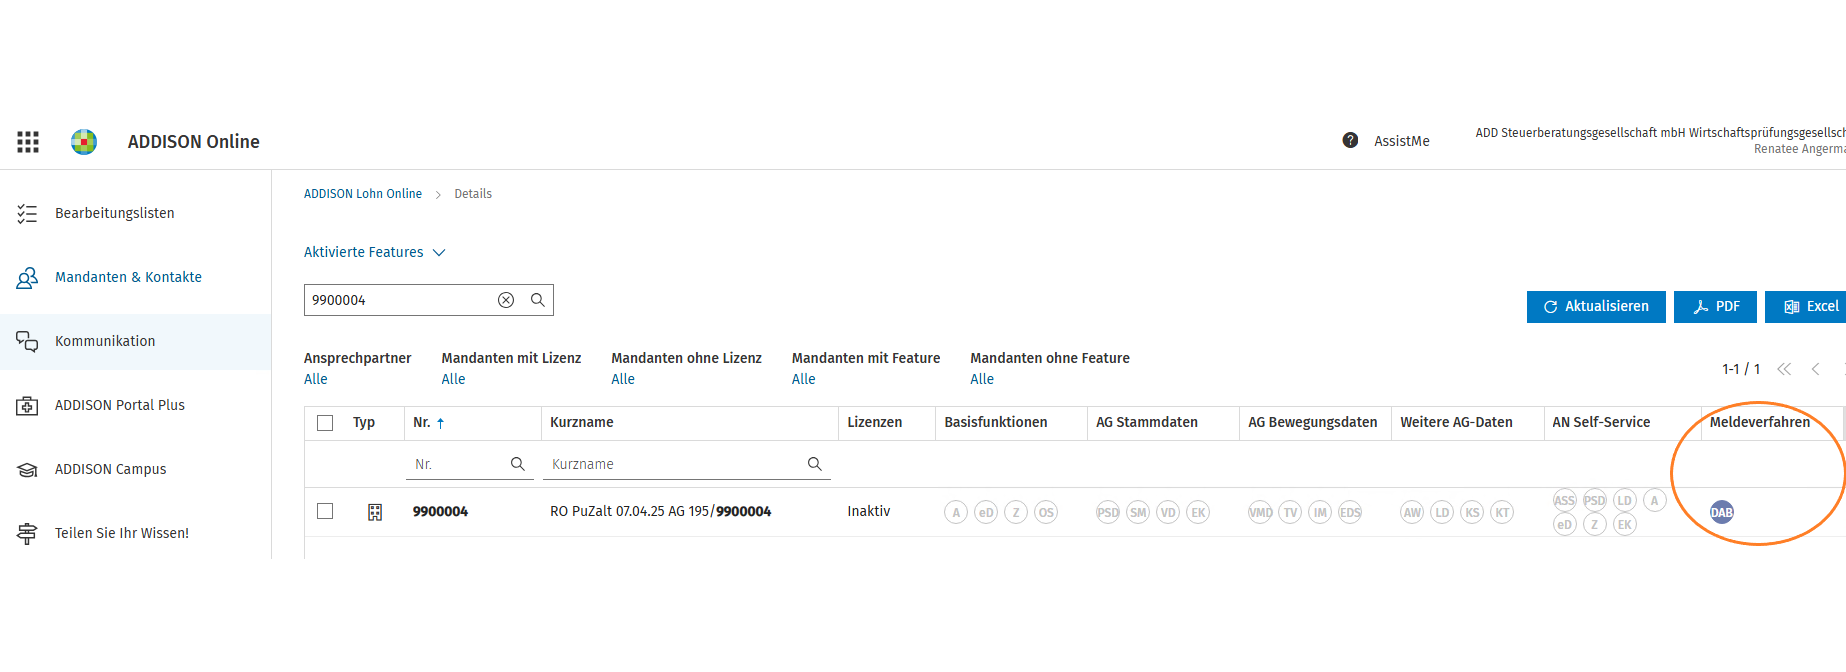Viewport: 1846px width, 672px height.
Task: Open Mandanten & Kontakte in sidebar
Action: (x=128, y=277)
